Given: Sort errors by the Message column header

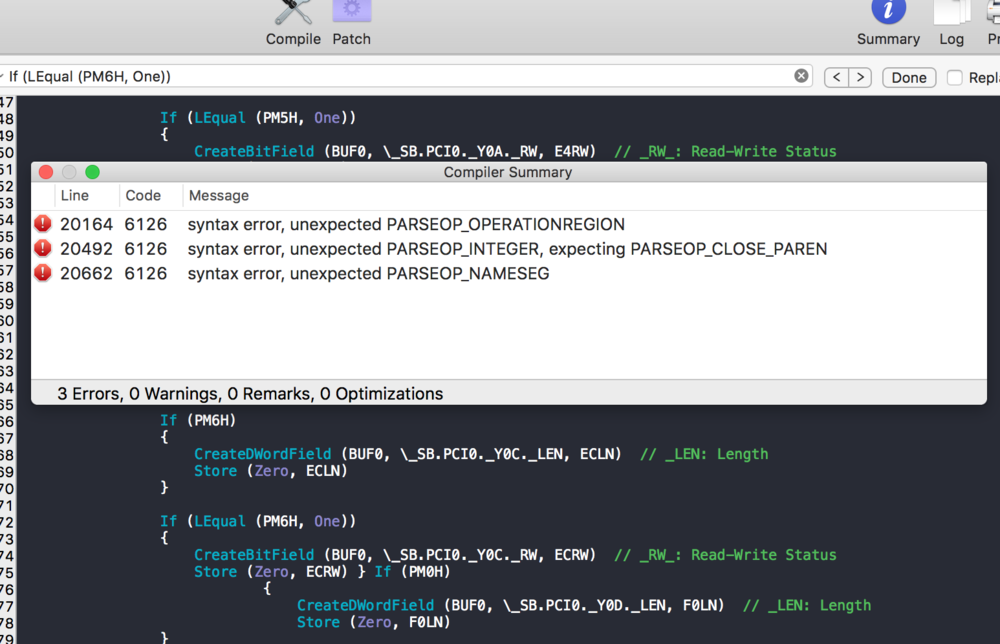Looking at the screenshot, I should pos(219,196).
